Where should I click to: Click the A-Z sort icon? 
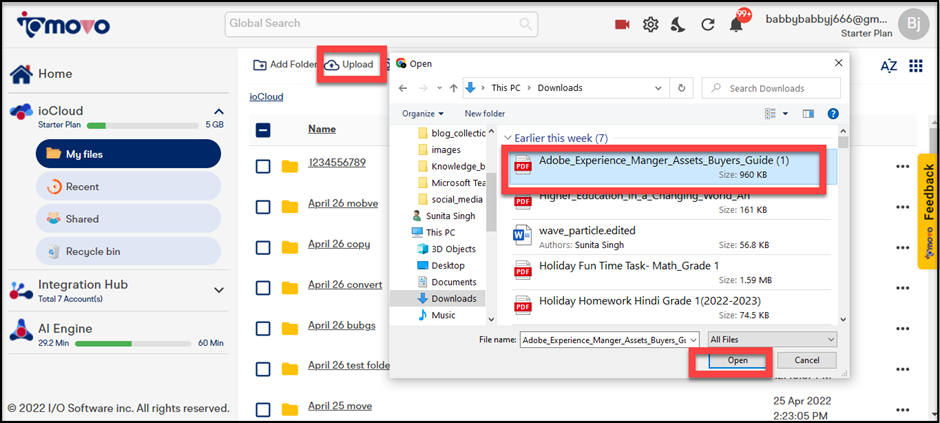point(888,66)
